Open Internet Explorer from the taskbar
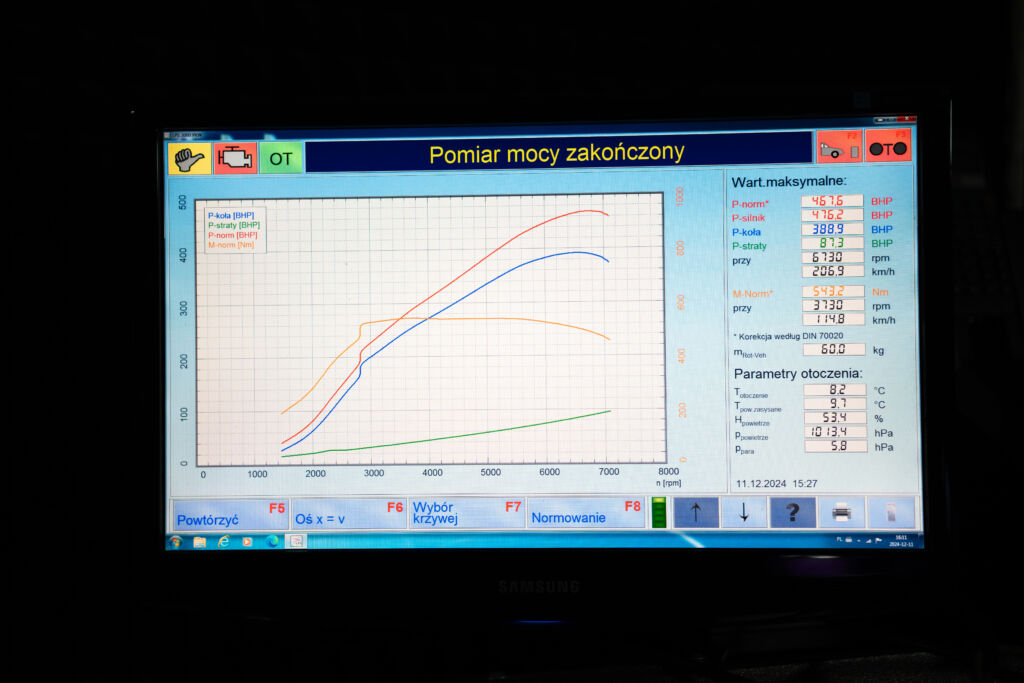This screenshot has width=1024, height=683. click(223, 541)
